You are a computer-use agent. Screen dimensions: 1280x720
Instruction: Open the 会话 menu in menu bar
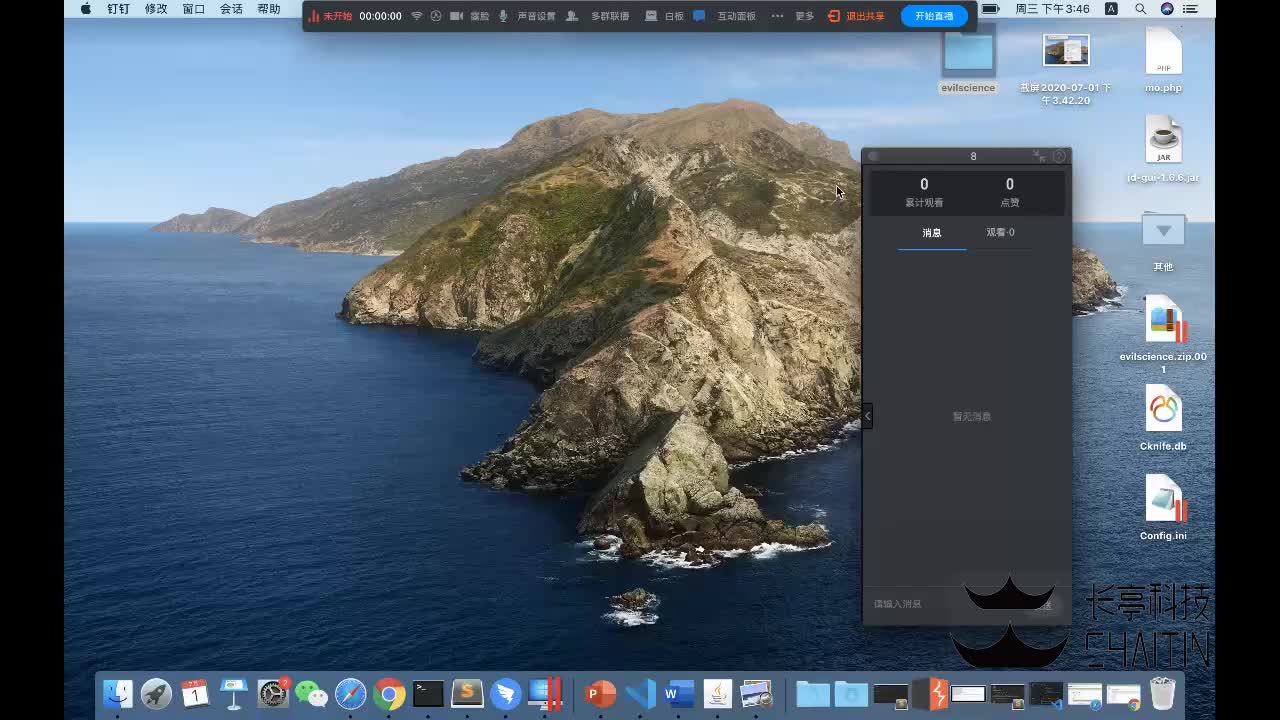231,9
